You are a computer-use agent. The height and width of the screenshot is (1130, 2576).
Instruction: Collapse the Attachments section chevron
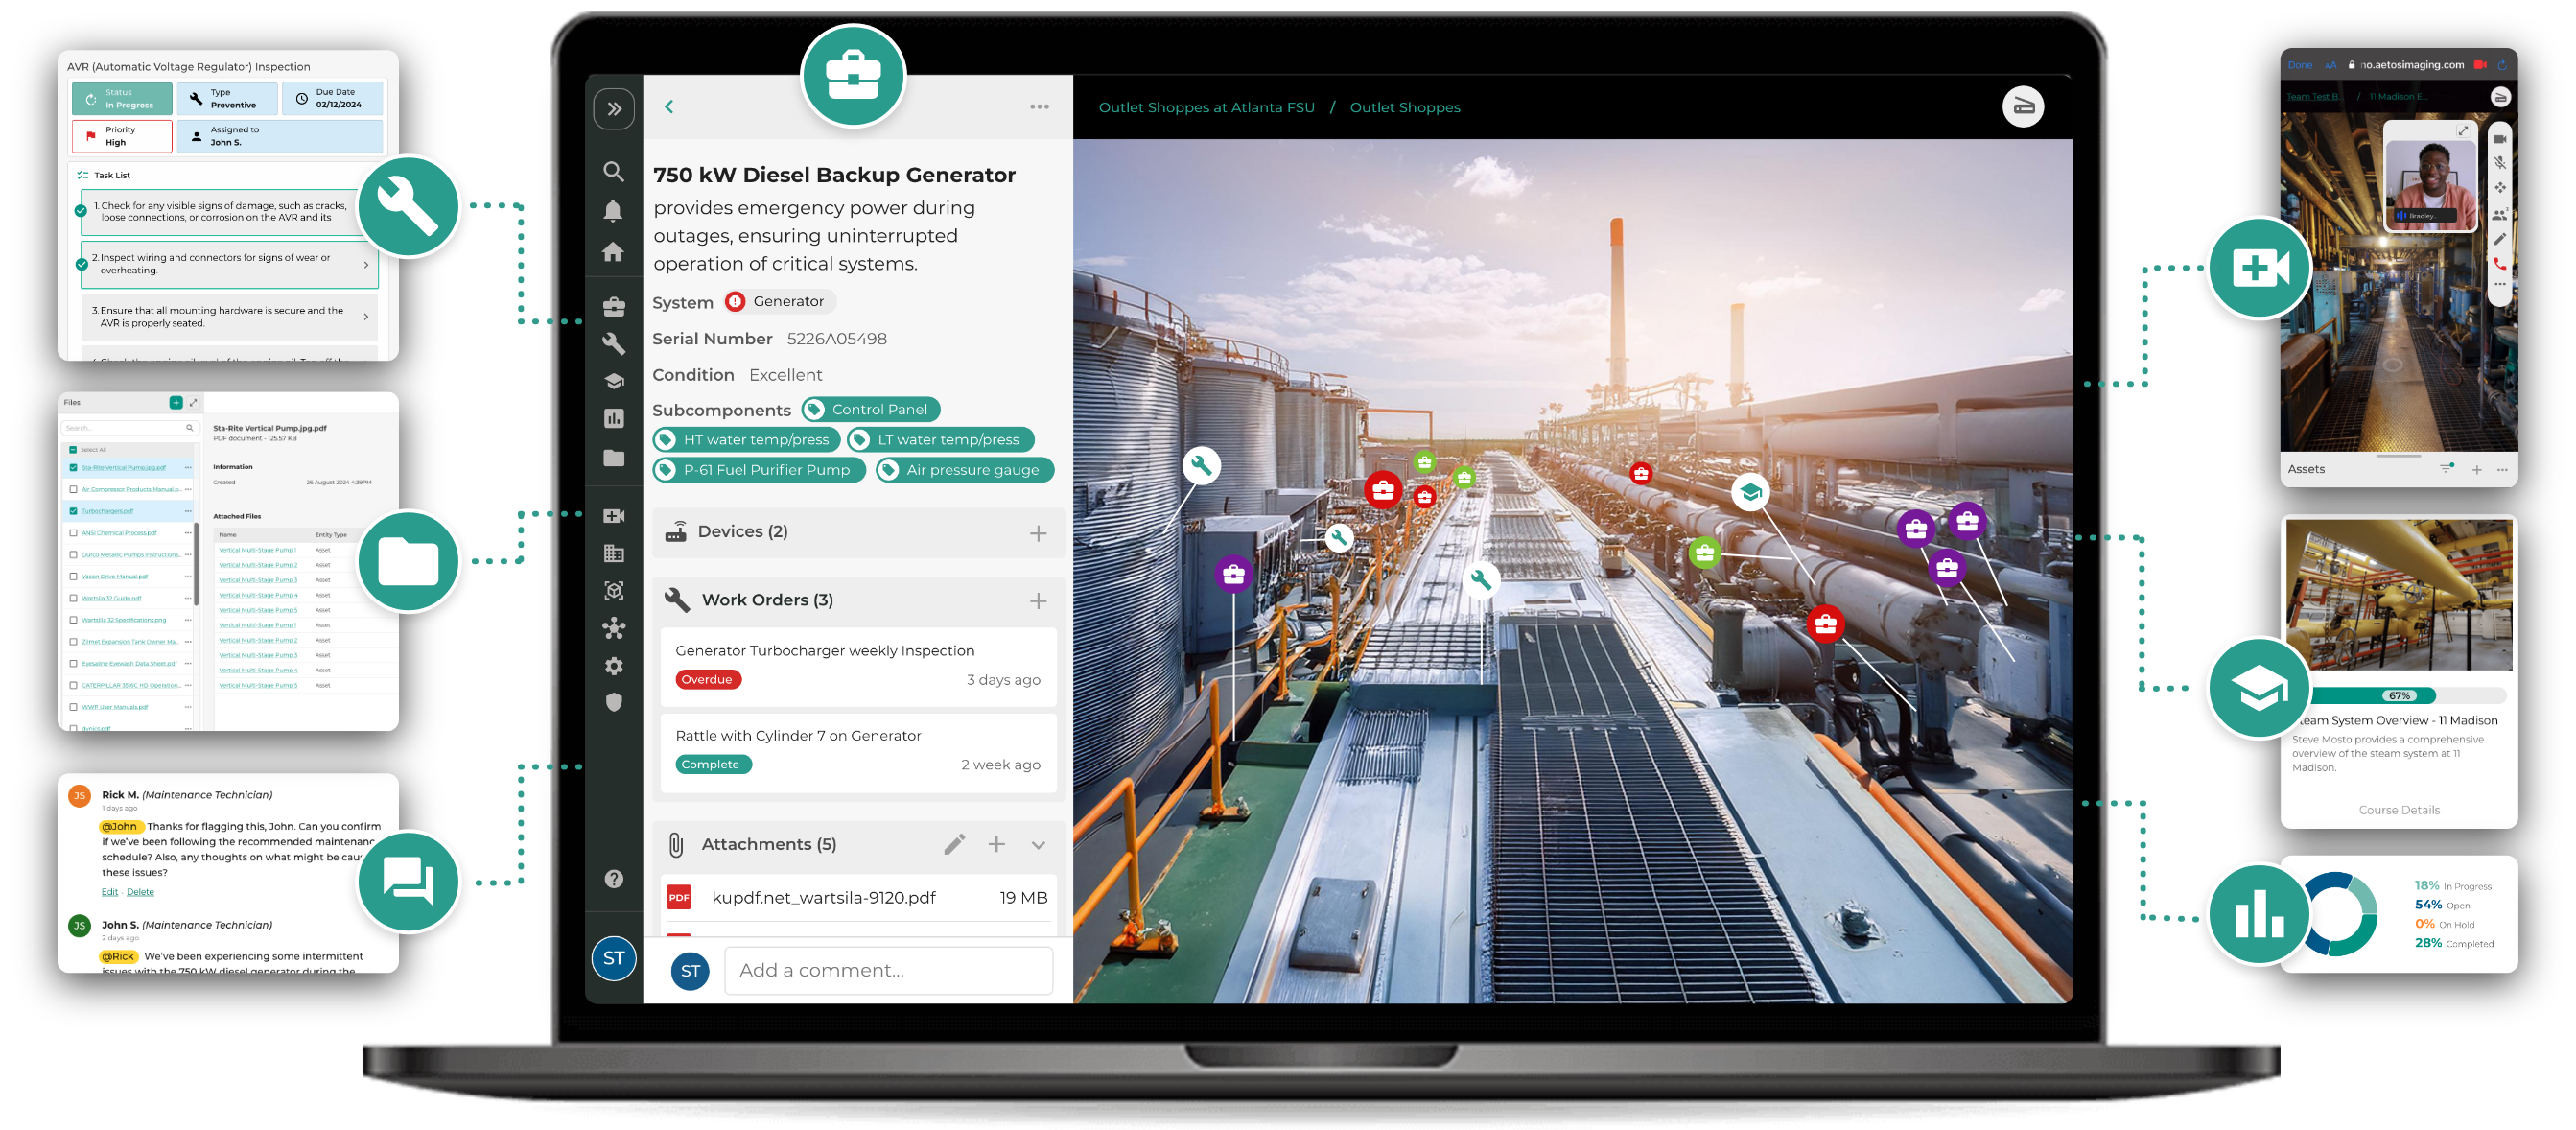tap(1038, 845)
